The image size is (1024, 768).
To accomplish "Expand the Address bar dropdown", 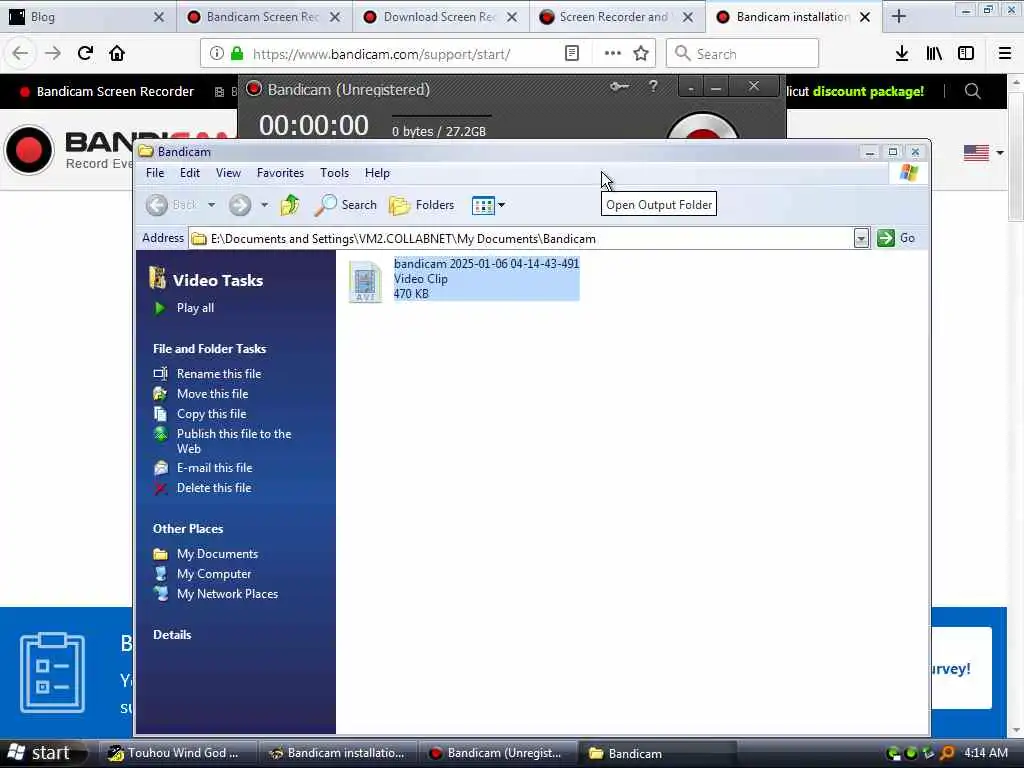I will (x=861, y=239).
